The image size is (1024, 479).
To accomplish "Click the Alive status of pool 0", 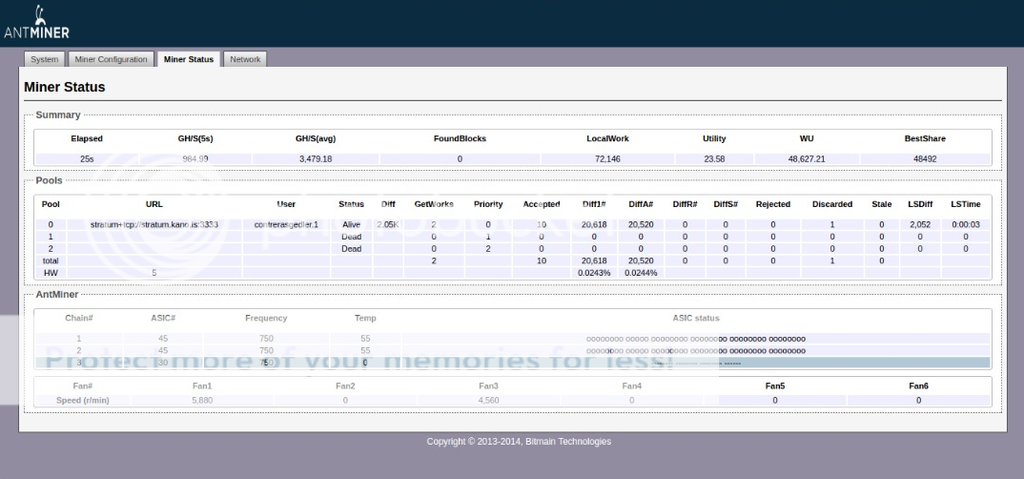I will (x=351, y=224).
